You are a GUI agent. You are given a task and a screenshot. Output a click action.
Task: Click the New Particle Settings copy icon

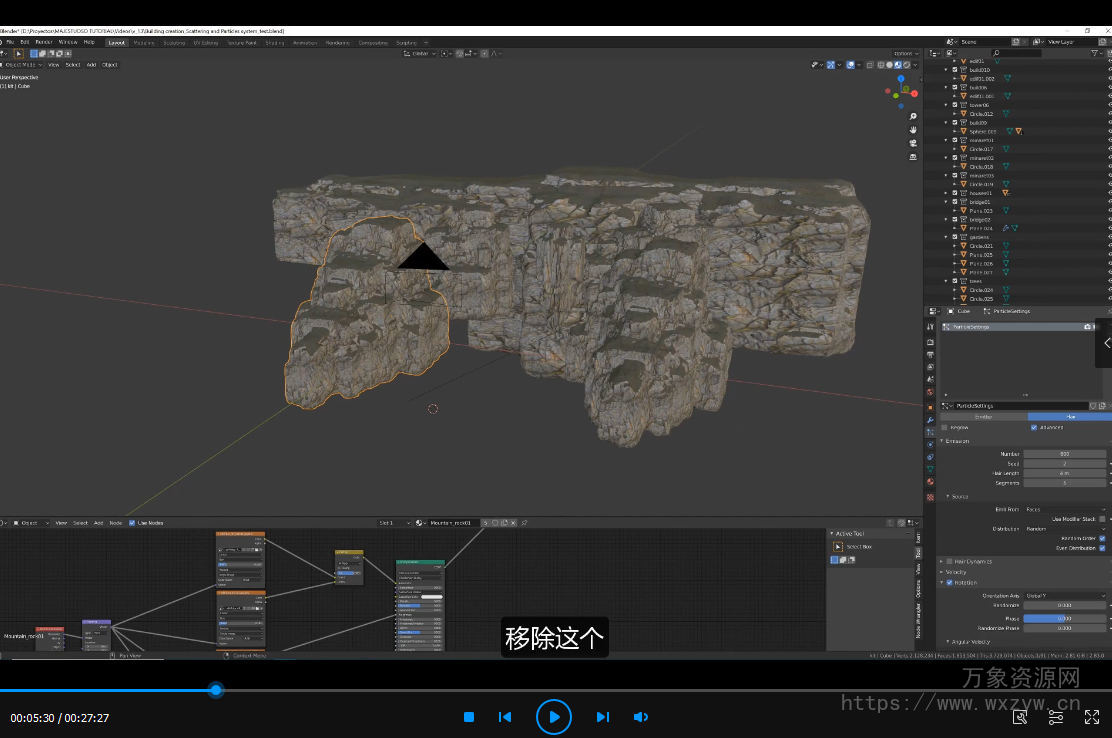(1101, 406)
